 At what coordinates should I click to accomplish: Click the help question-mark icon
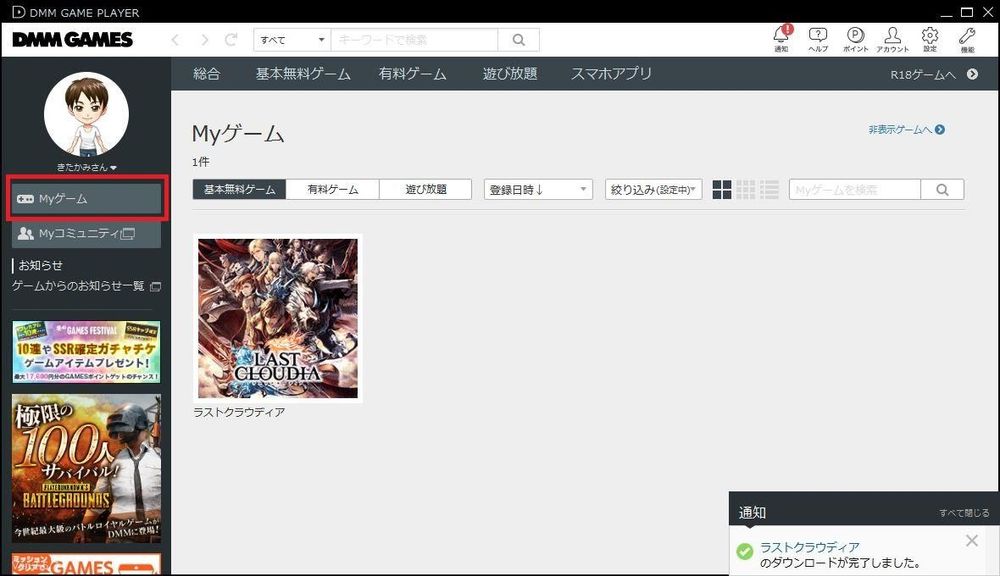tap(817, 36)
